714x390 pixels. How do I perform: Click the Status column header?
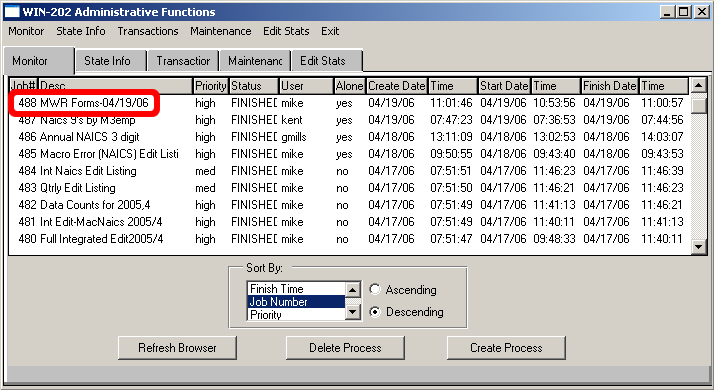(x=254, y=86)
